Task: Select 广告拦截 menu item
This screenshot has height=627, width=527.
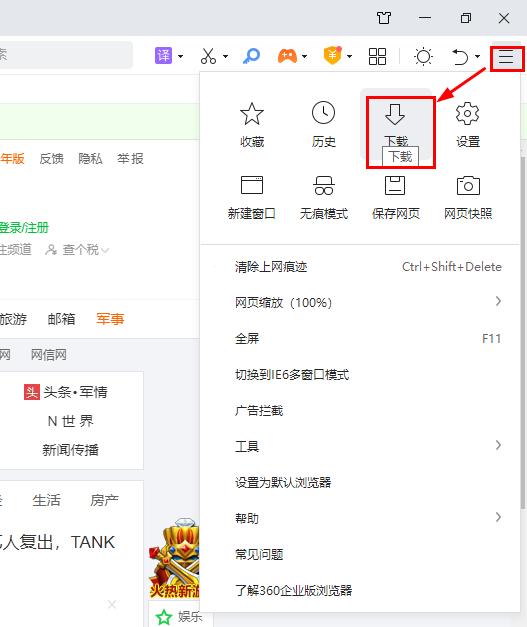Action: point(360,411)
